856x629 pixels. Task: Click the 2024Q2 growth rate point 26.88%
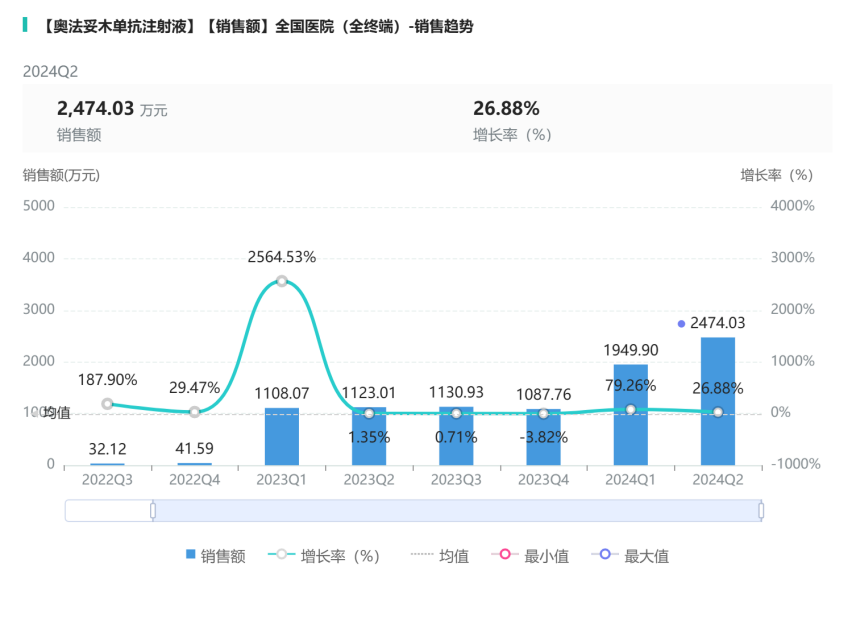(x=718, y=412)
